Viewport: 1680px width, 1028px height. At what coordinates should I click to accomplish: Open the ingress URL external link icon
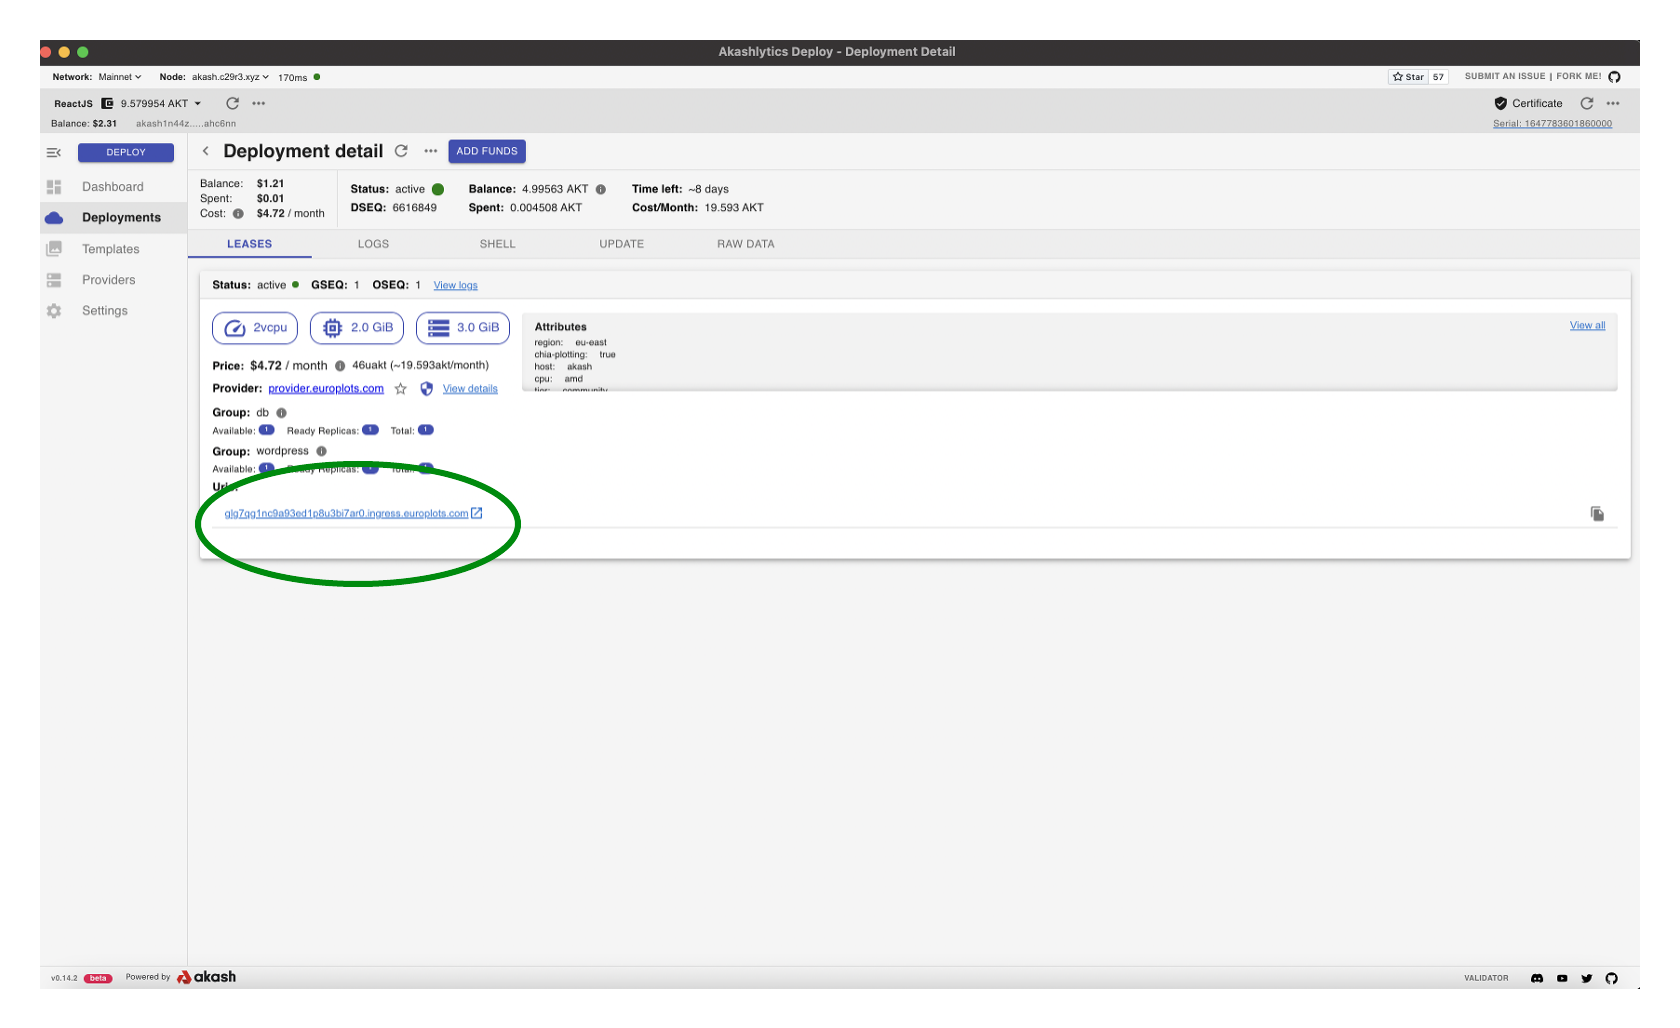click(477, 513)
